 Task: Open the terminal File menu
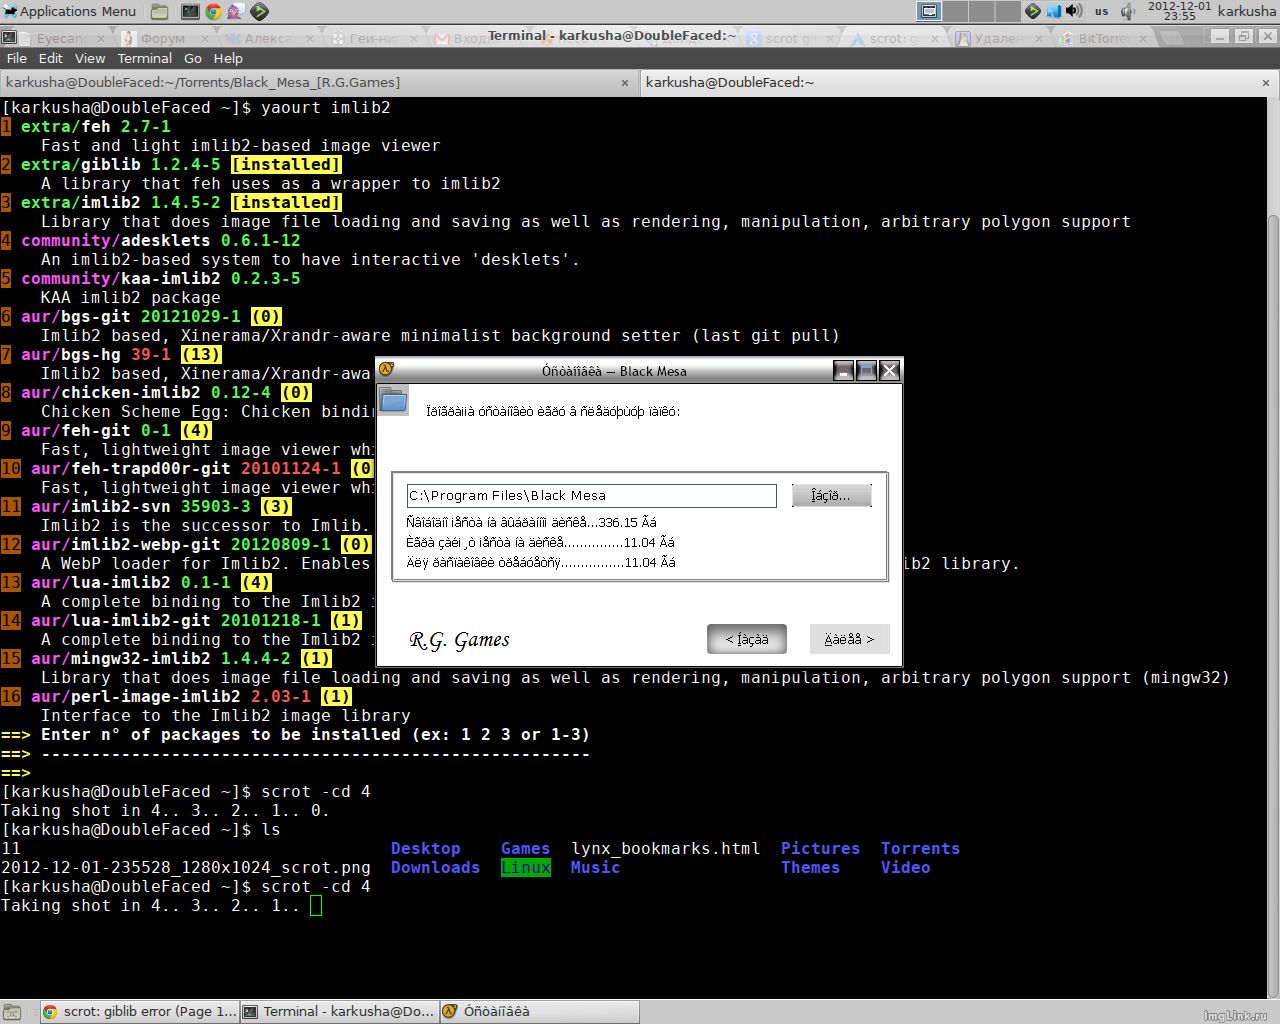pos(17,58)
